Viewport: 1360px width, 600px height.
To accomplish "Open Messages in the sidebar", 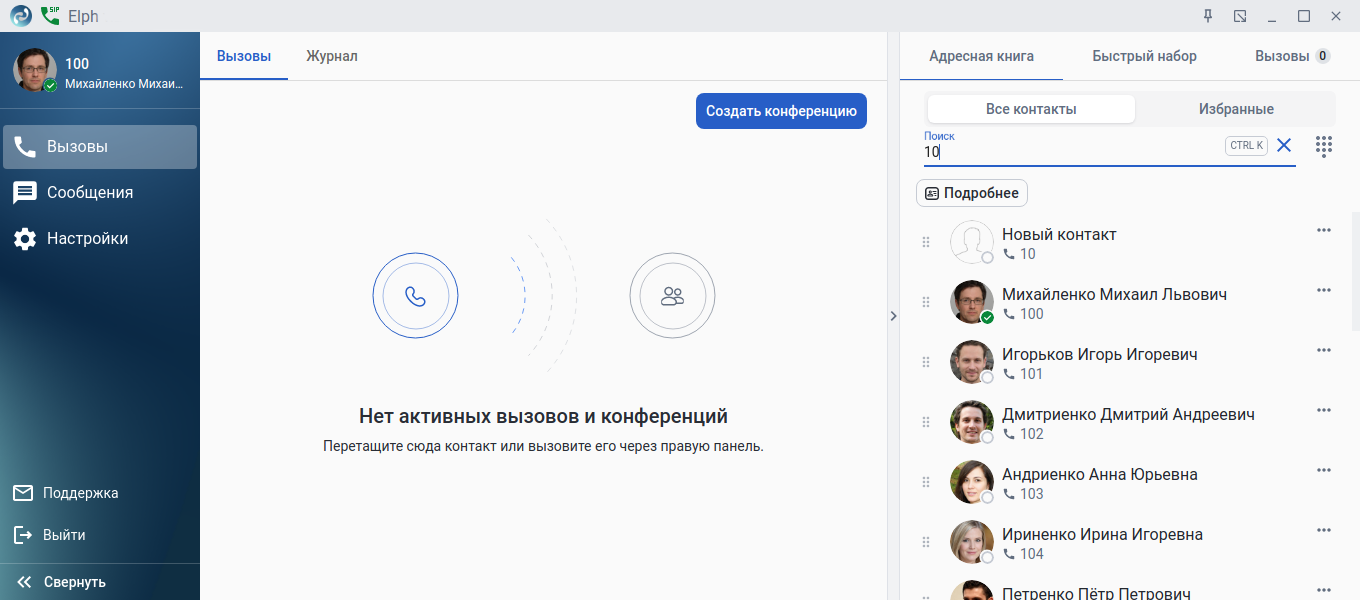I will 25,193.
